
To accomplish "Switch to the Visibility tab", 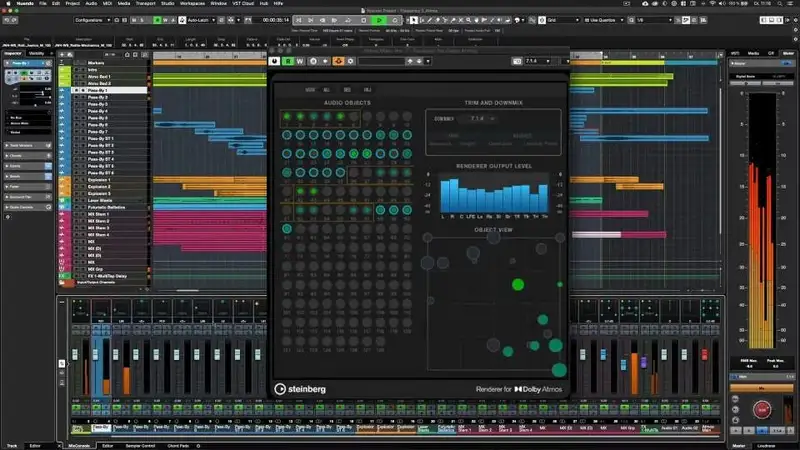I will click(37, 53).
